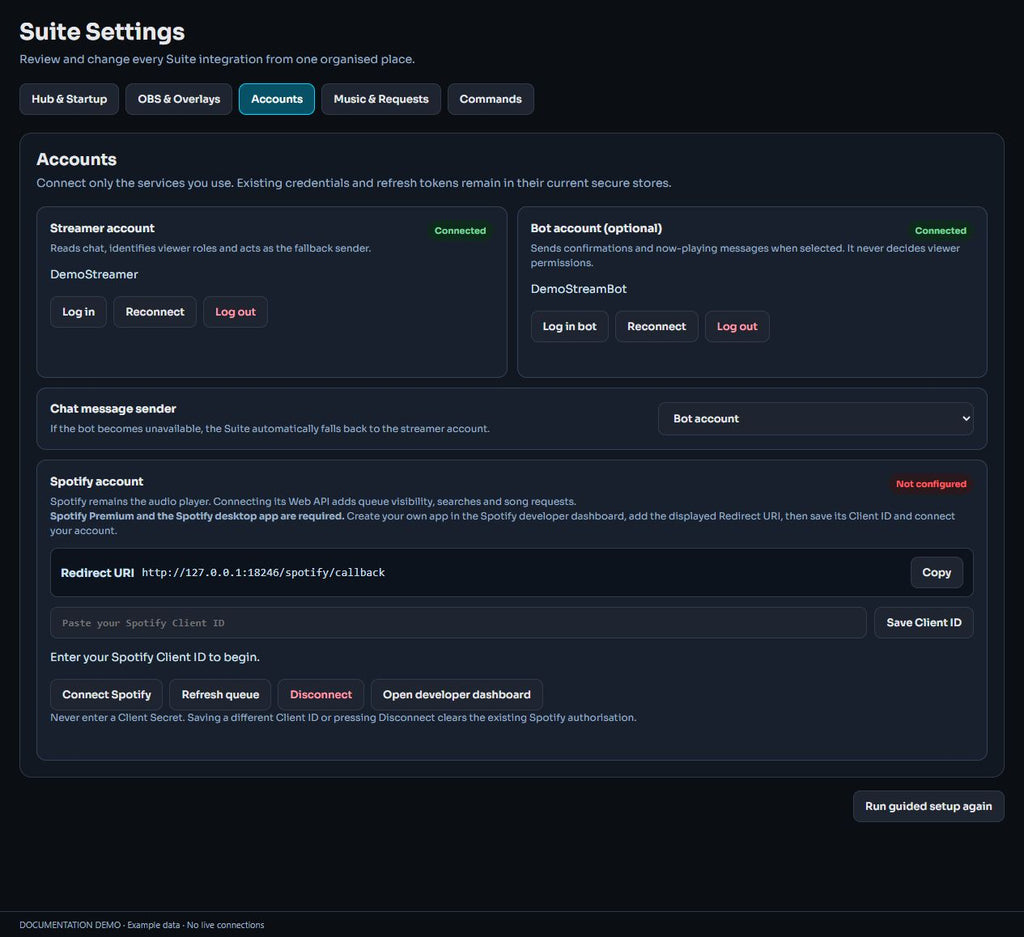Select the Accounts tab
This screenshot has height=937, width=1024.
point(277,99)
